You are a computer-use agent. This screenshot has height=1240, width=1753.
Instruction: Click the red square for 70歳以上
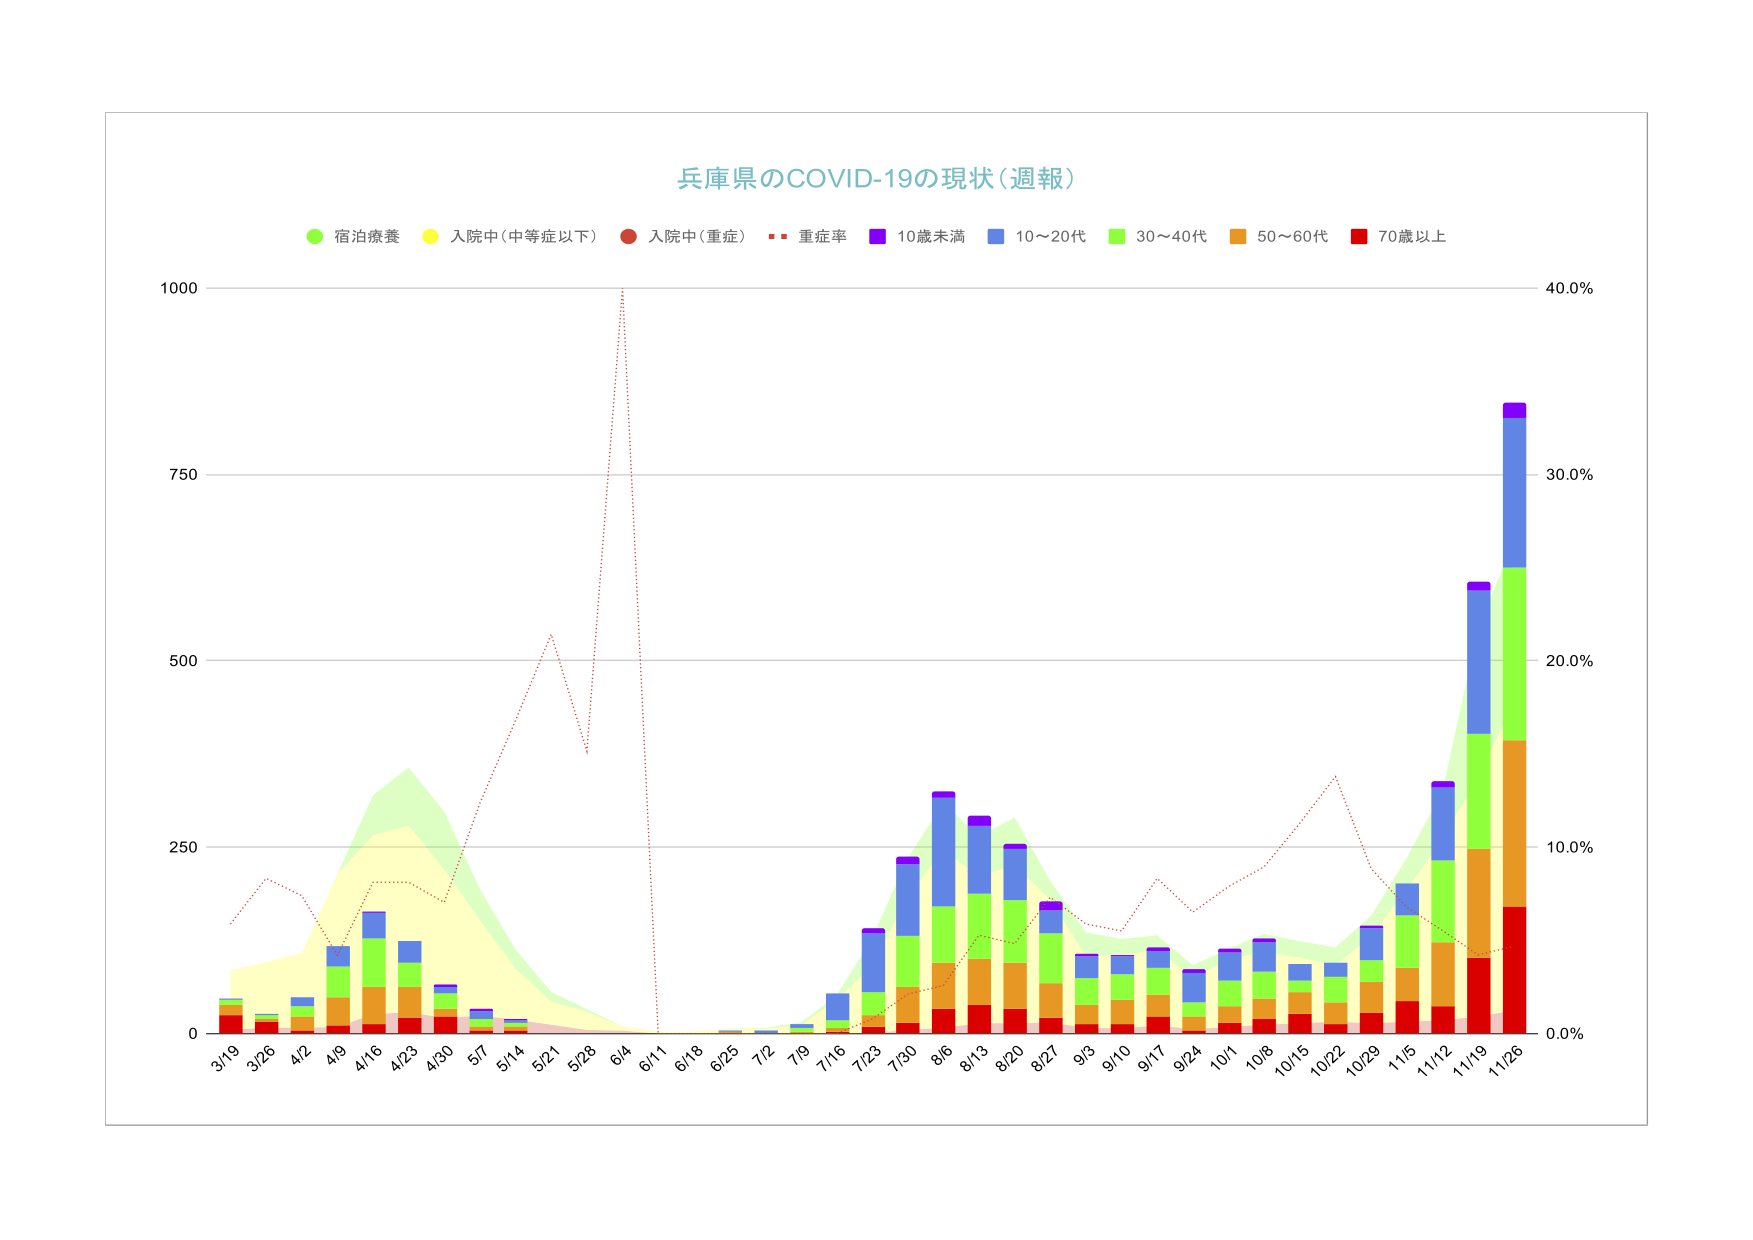coord(1358,237)
